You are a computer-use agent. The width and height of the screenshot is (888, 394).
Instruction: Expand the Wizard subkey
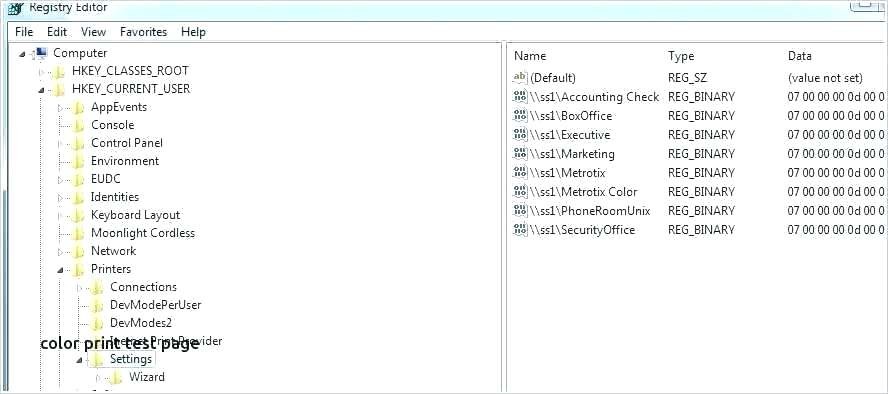click(98, 378)
